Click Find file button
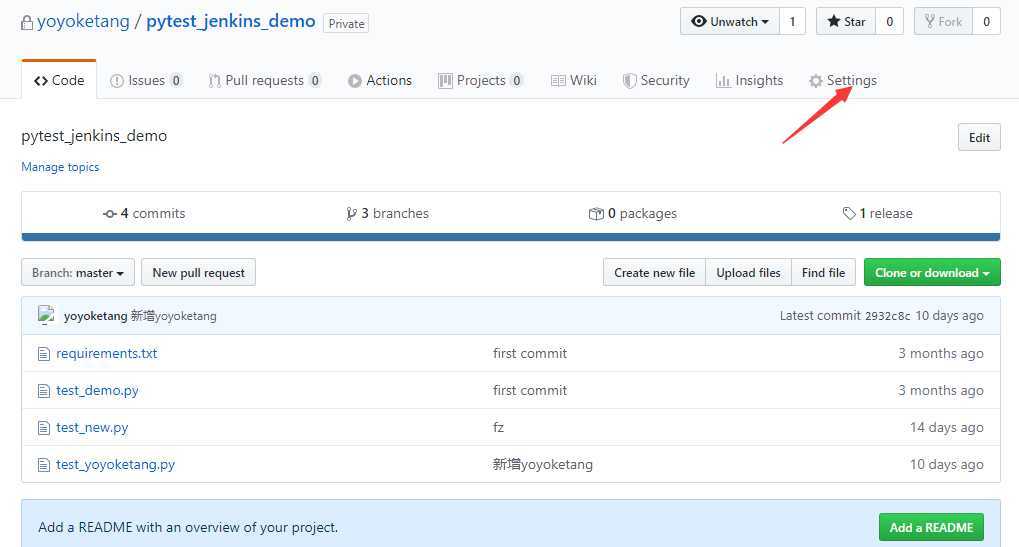Image resolution: width=1019 pixels, height=547 pixels. [x=823, y=272]
